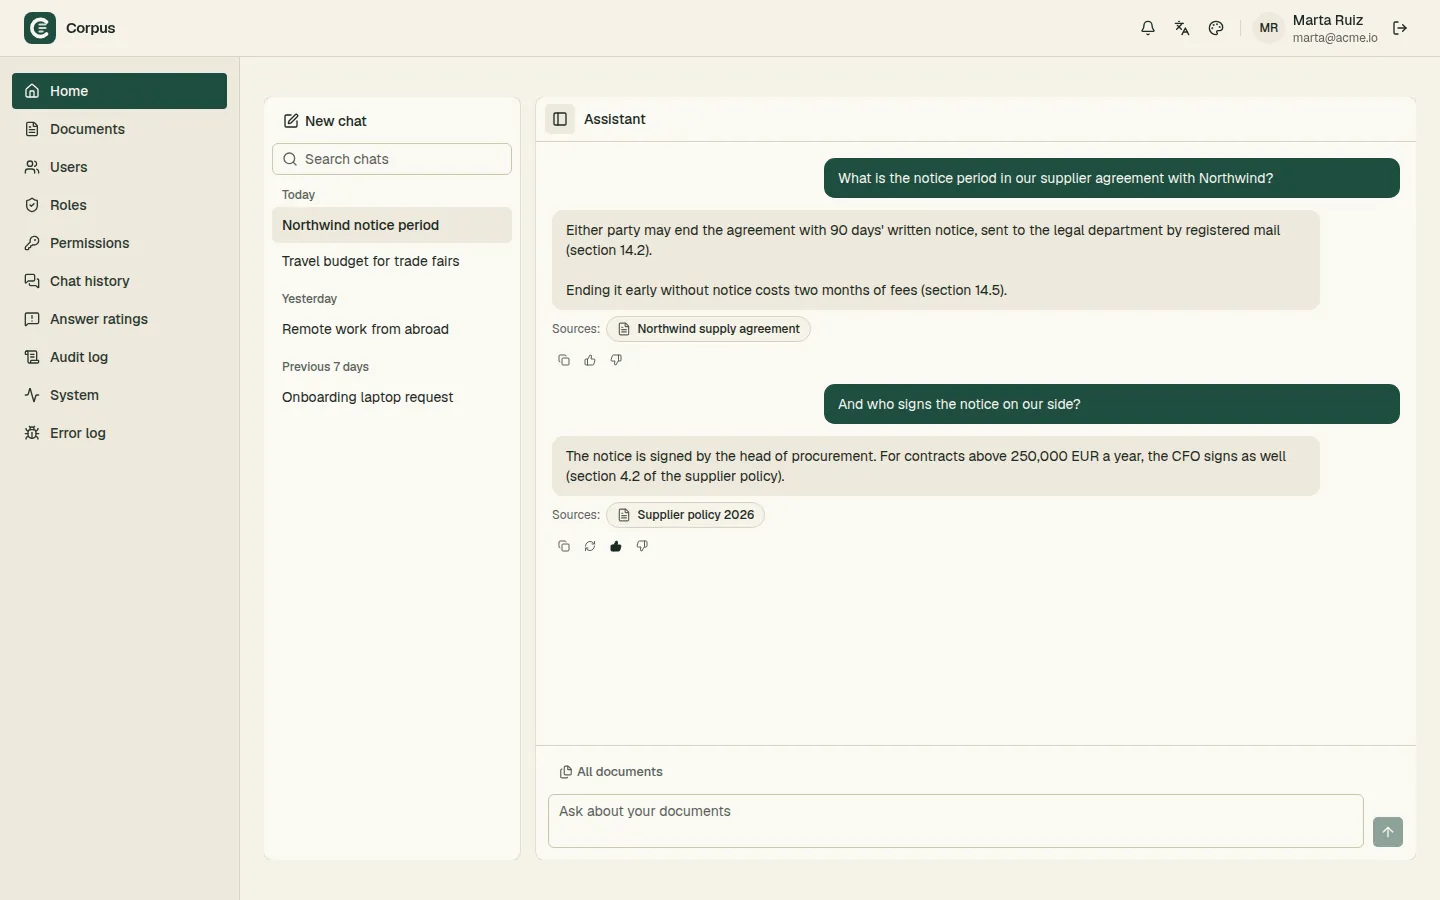Image resolution: width=1440 pixels, height=900 pixels.
Task: Log out using the sign-out icon
Action: 1400,28
